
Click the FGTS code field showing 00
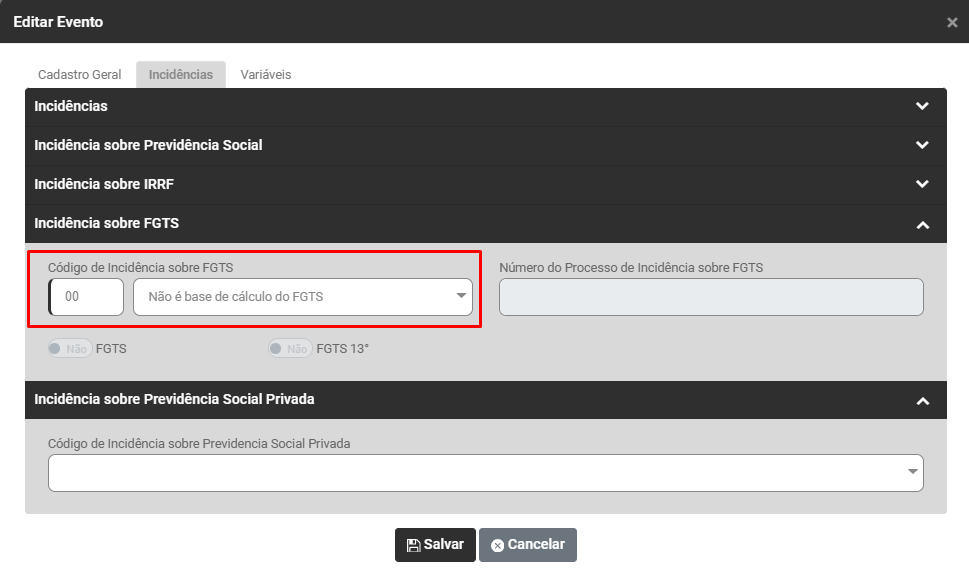click(86, 297)
